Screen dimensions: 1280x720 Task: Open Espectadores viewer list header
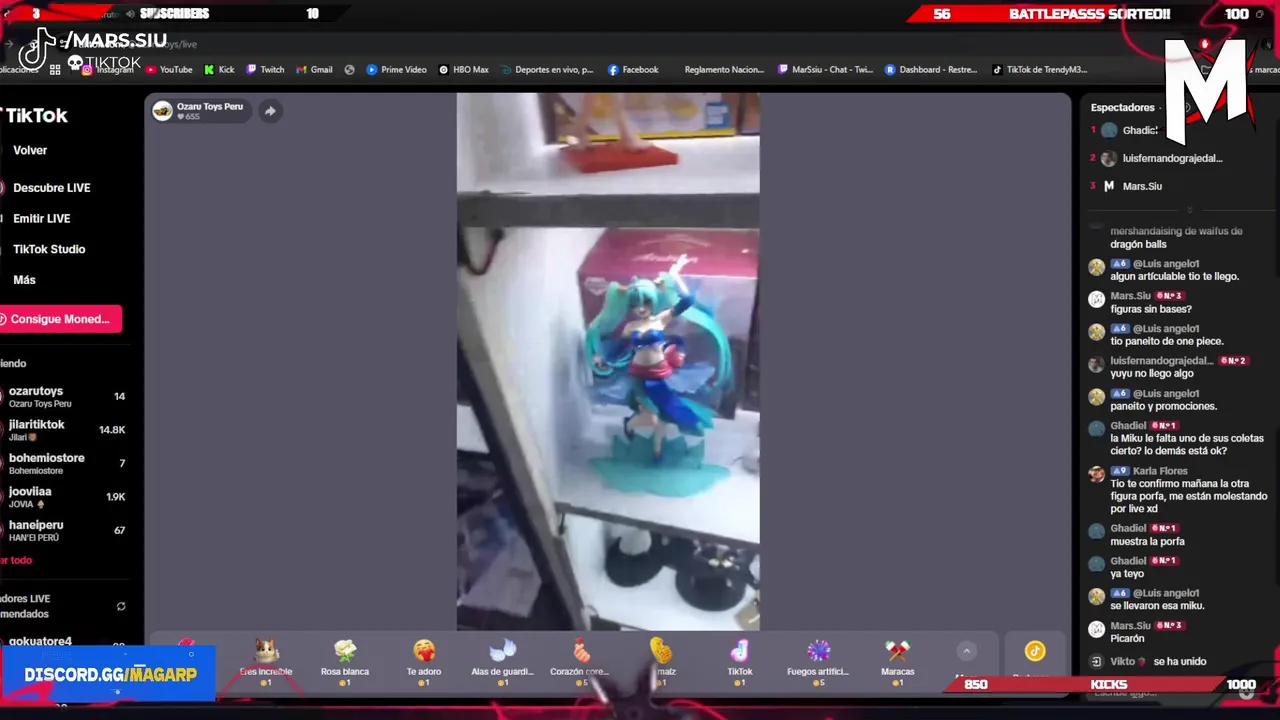1122,107
